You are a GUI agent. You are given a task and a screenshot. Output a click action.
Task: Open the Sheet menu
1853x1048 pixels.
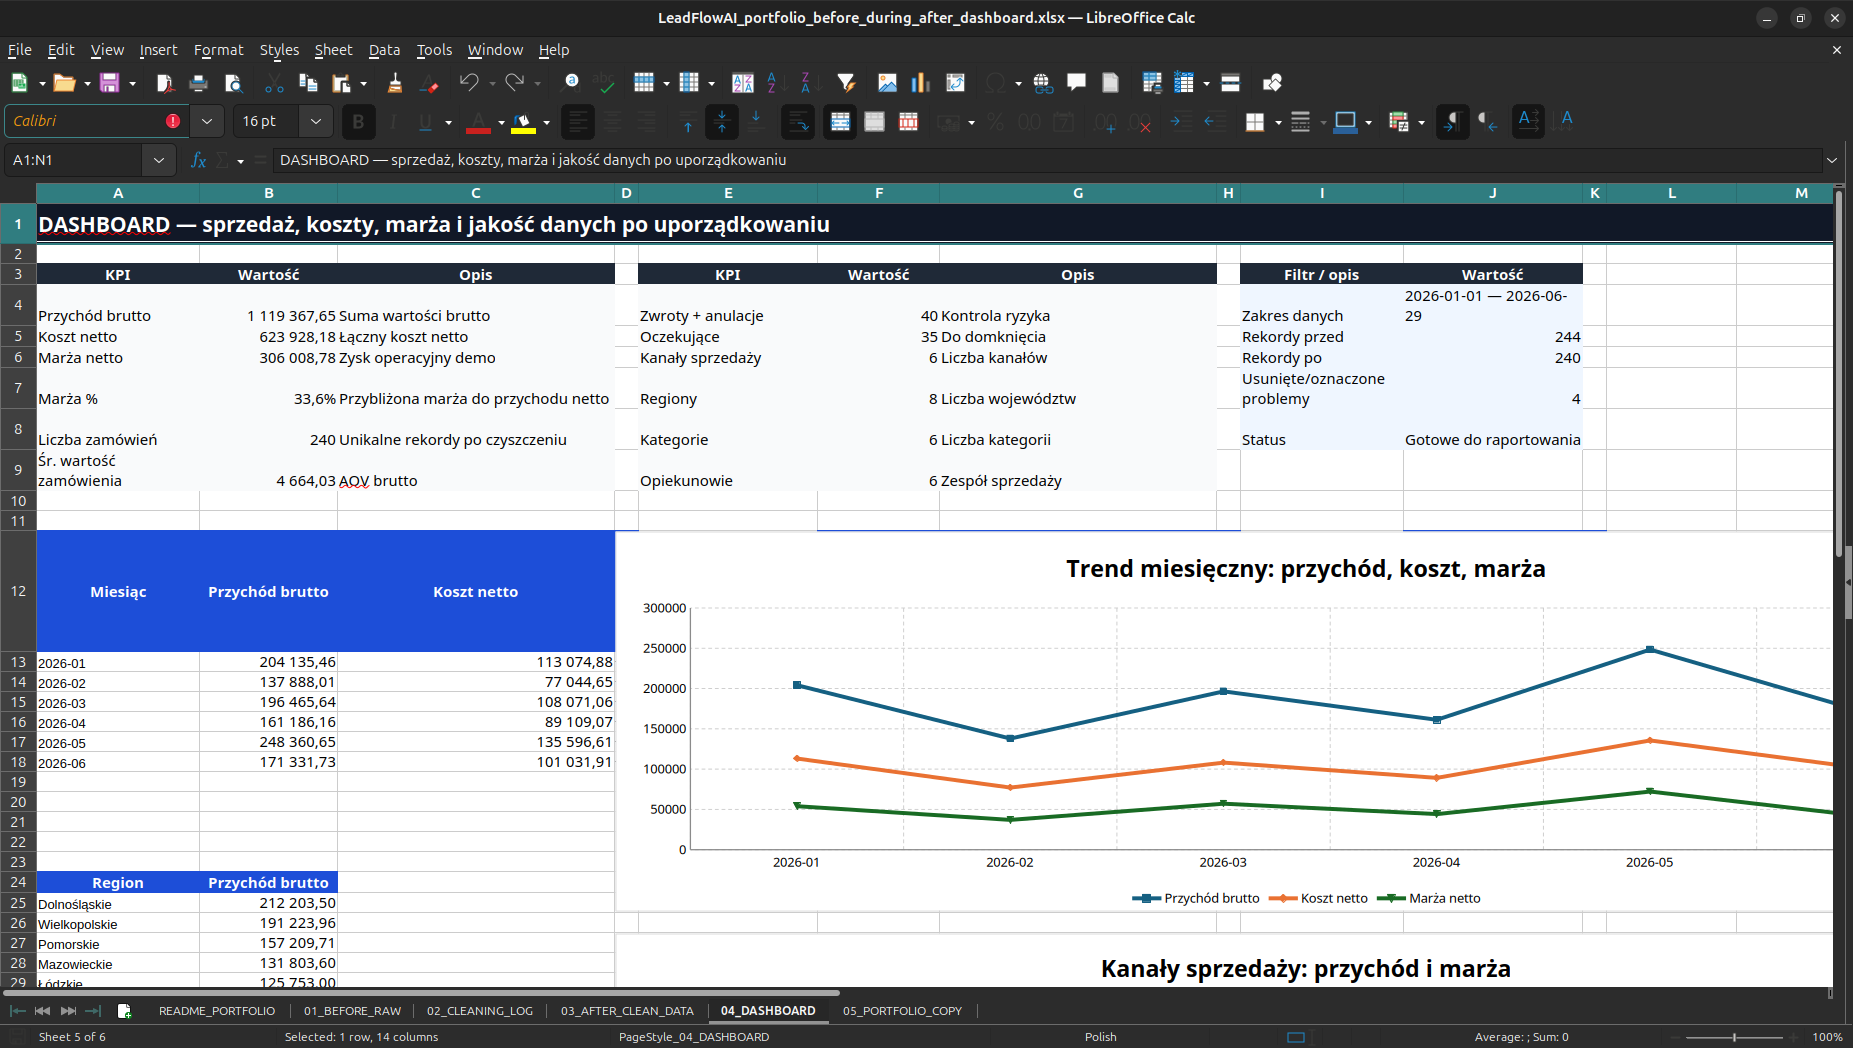[333, 50]
